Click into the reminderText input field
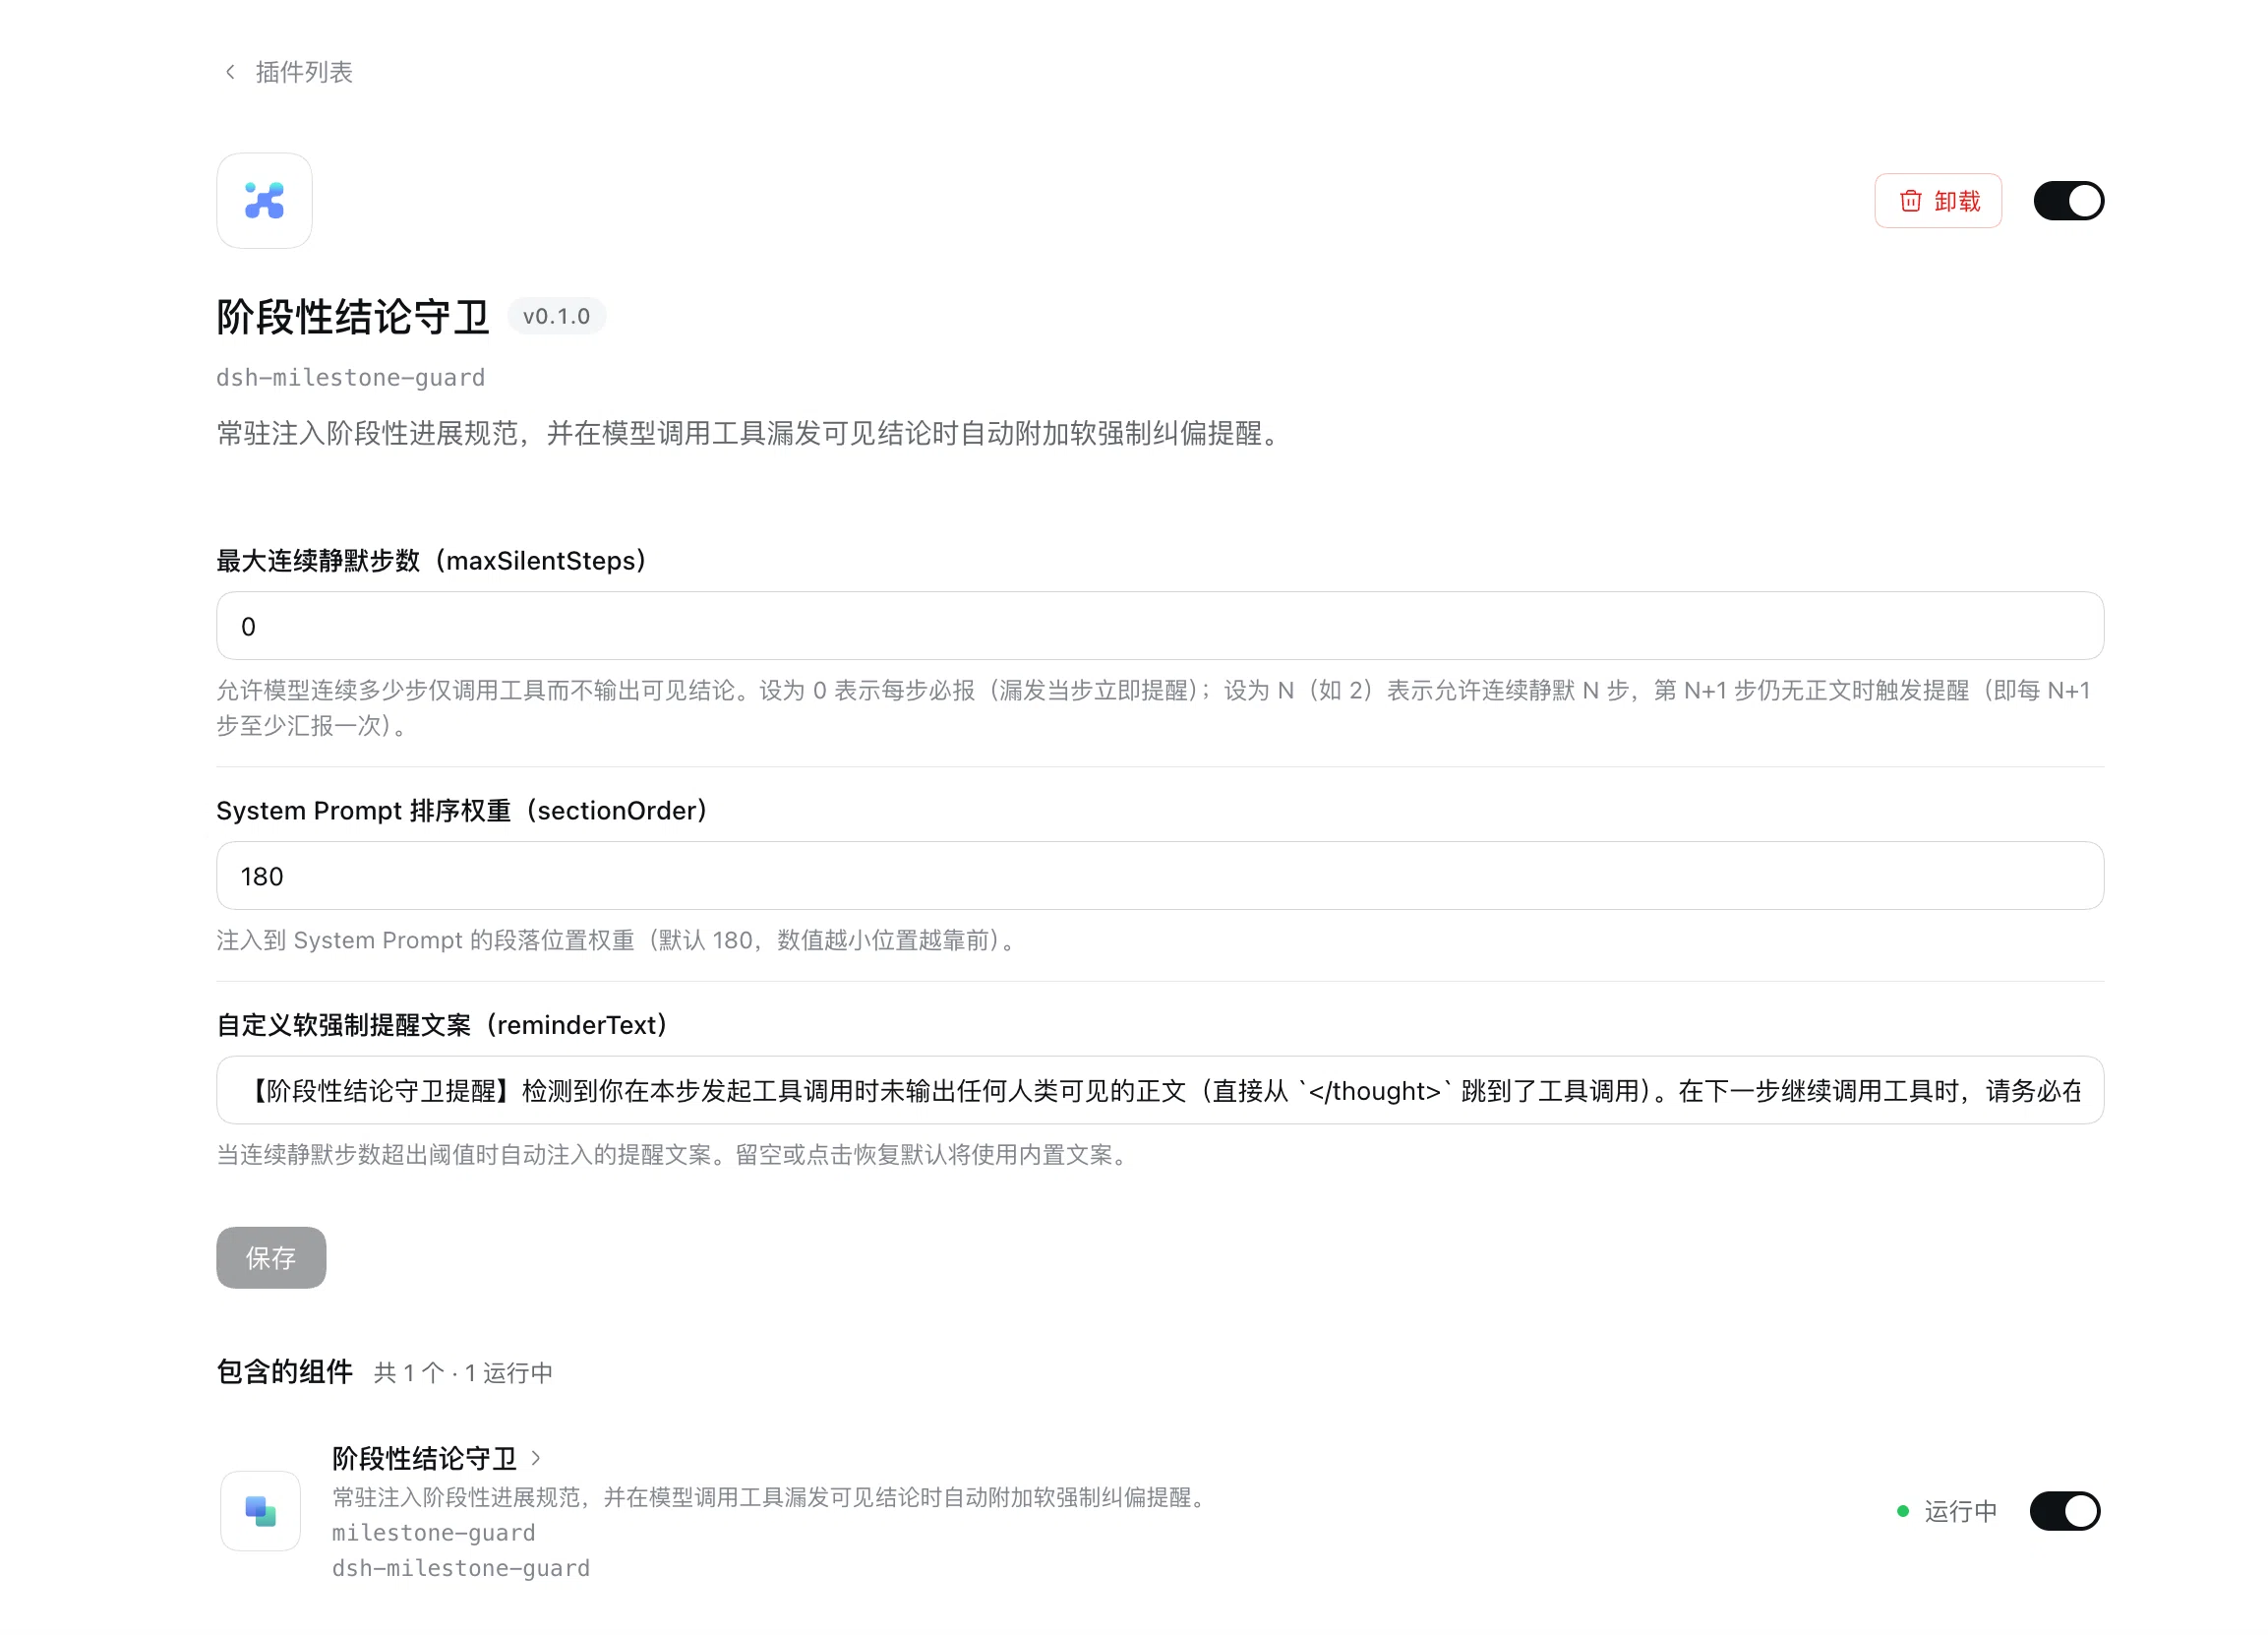The height and width of the screenshot is (1635, 2268). pos(1161,1091)
